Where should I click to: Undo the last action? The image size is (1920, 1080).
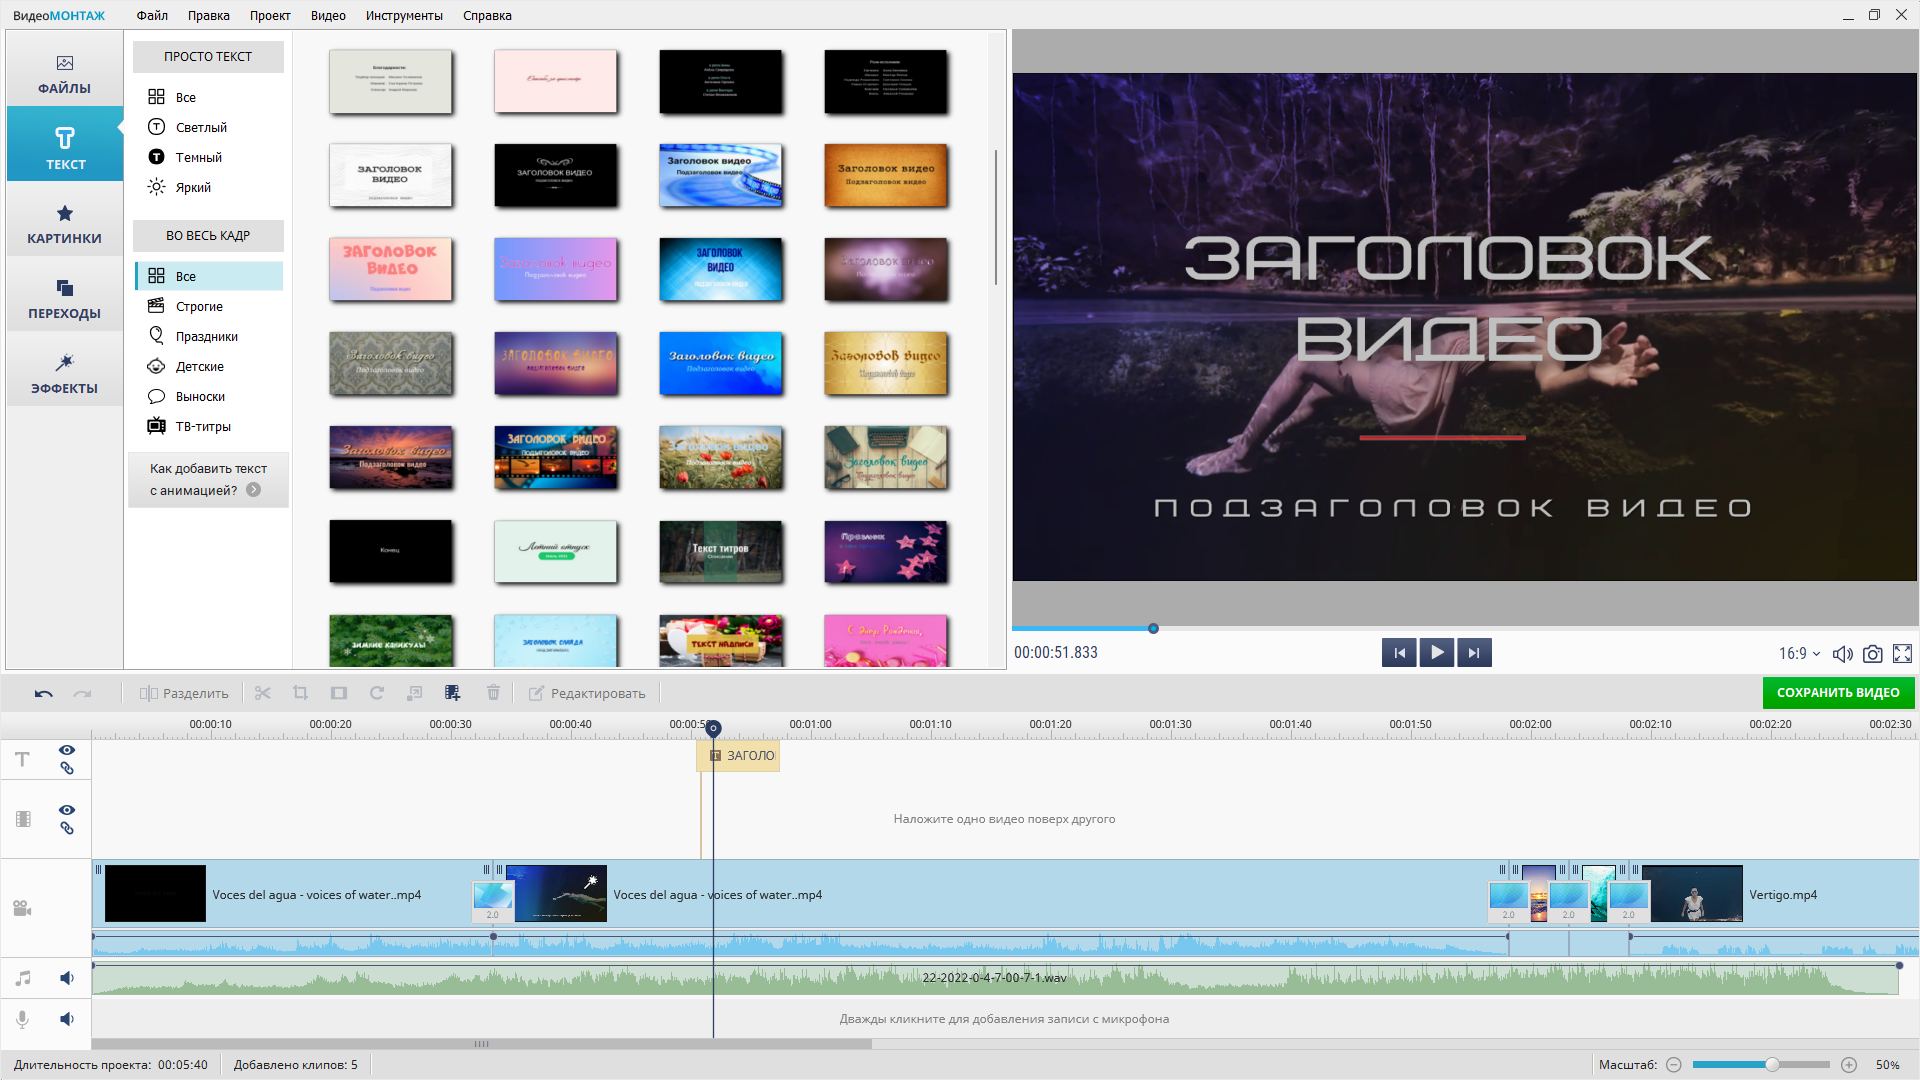pyautogui.click(x=43, y=693)
